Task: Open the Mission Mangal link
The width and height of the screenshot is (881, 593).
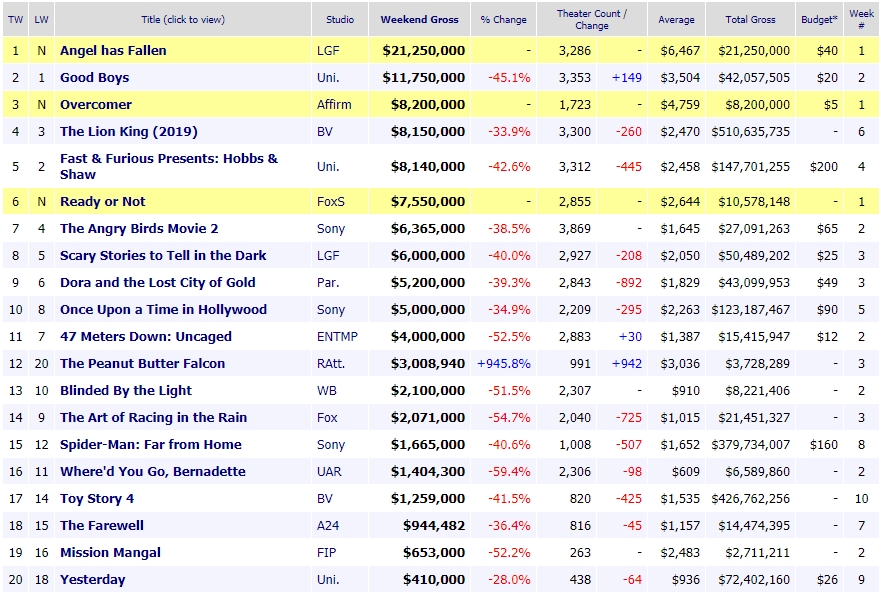Action: [110, 552]
